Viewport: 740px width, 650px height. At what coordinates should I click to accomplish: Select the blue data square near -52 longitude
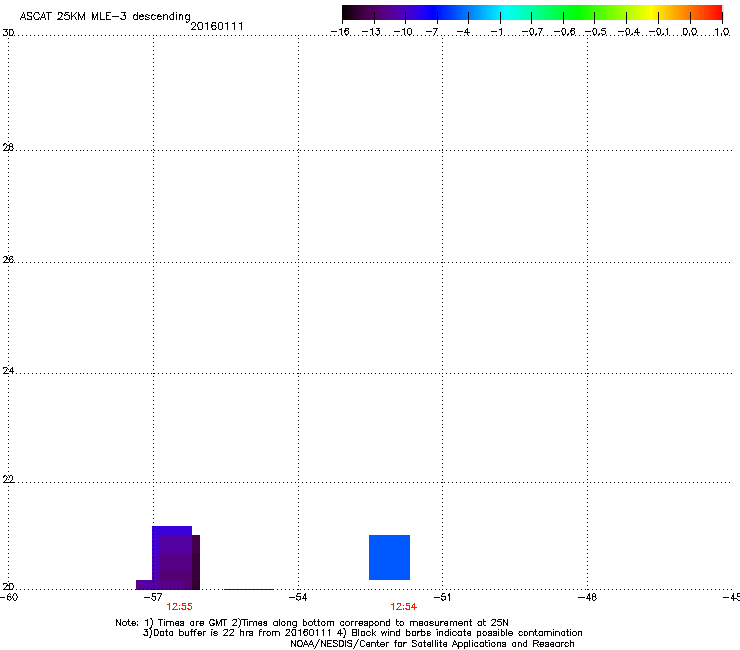(x=389, y=557)
